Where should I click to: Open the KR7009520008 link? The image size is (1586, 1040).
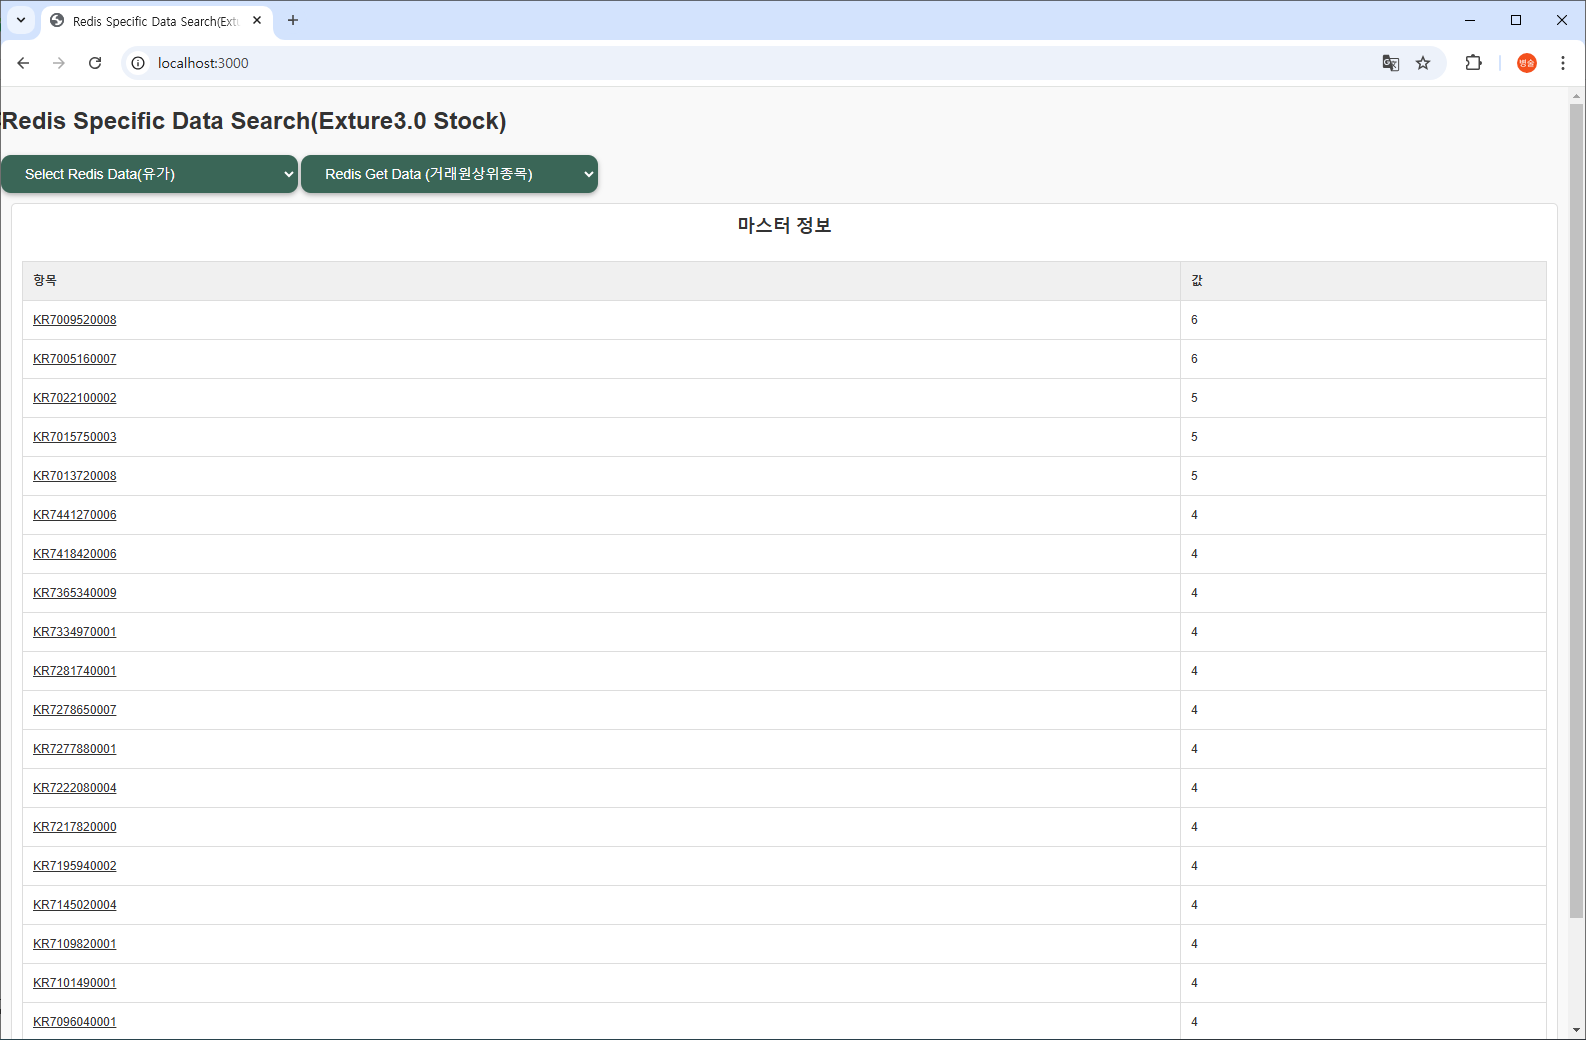pyautogui.click(x=75, y=320)
